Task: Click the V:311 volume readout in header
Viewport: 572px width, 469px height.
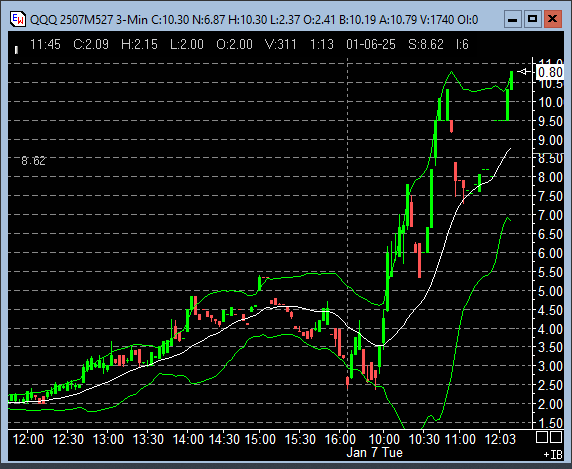Action: click(281, 44)
